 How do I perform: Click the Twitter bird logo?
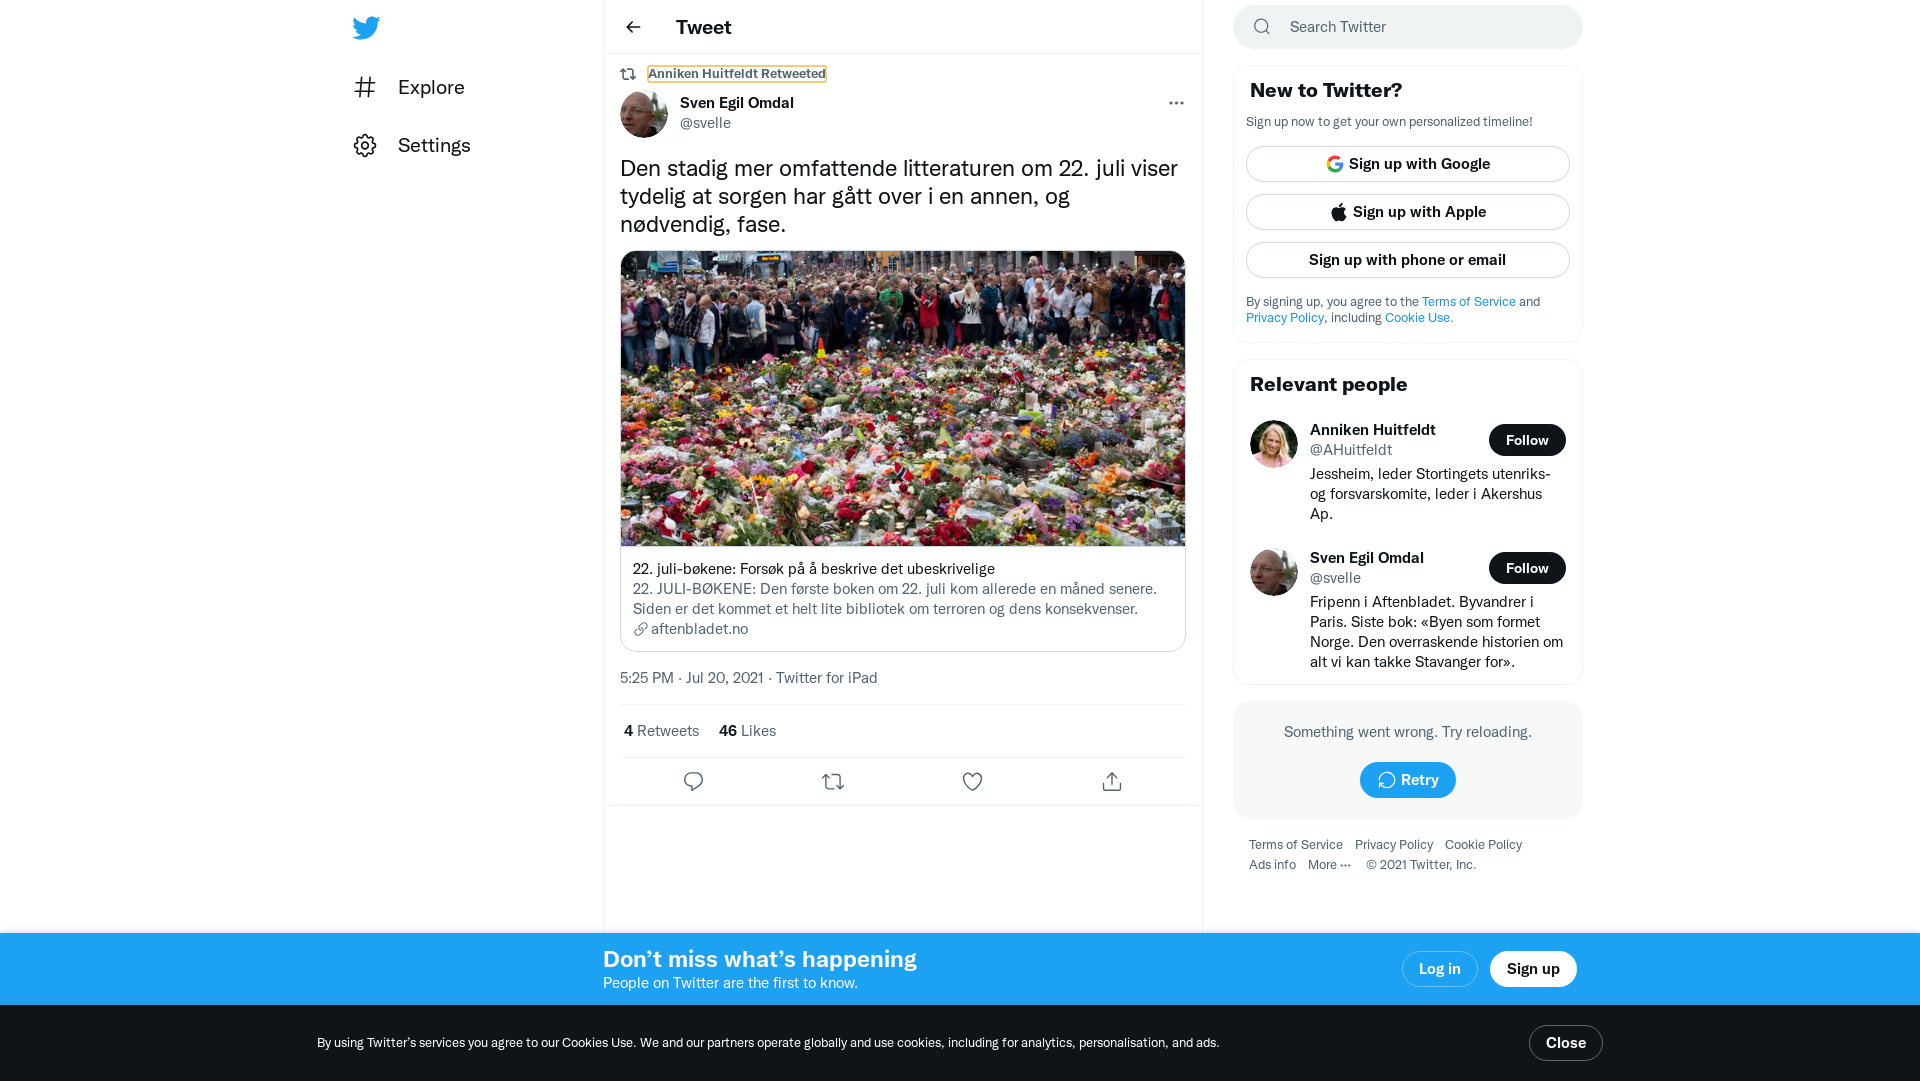(366, 28)
